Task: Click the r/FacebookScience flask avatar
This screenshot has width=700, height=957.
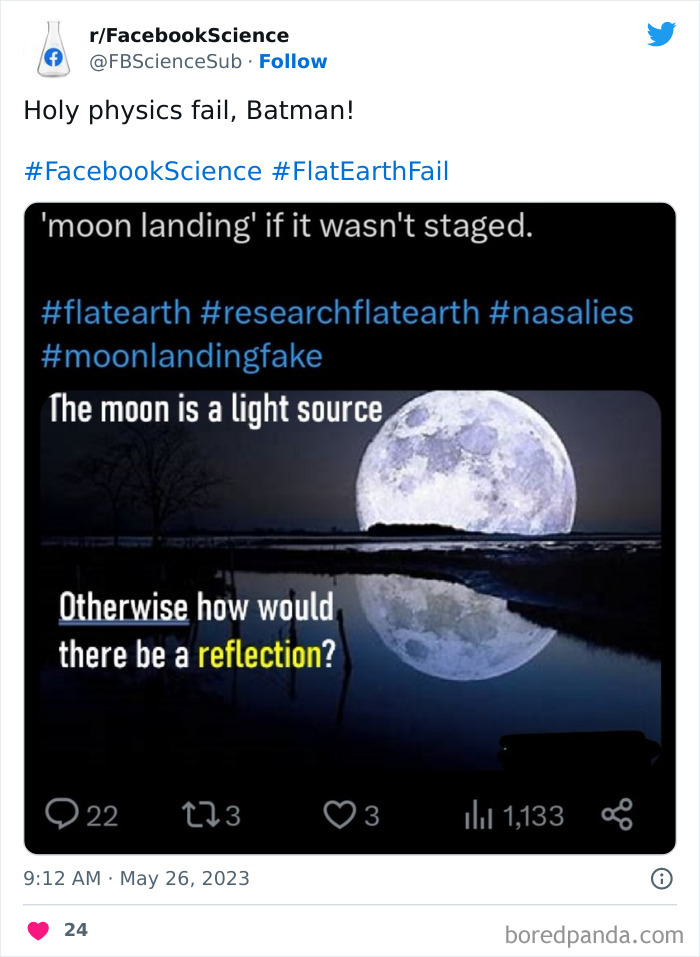Action: (x=55, y=48)
